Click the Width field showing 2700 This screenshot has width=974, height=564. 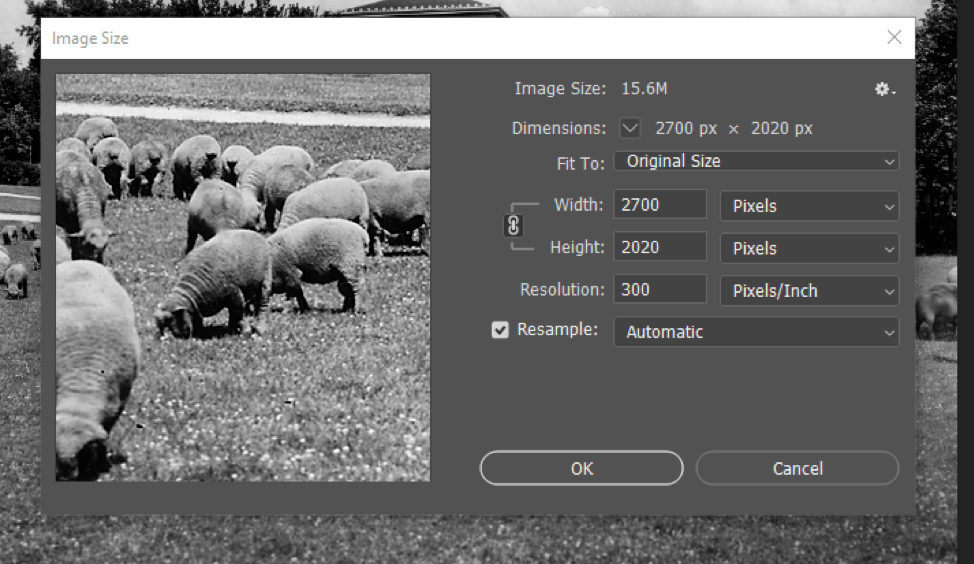[660, 204]
